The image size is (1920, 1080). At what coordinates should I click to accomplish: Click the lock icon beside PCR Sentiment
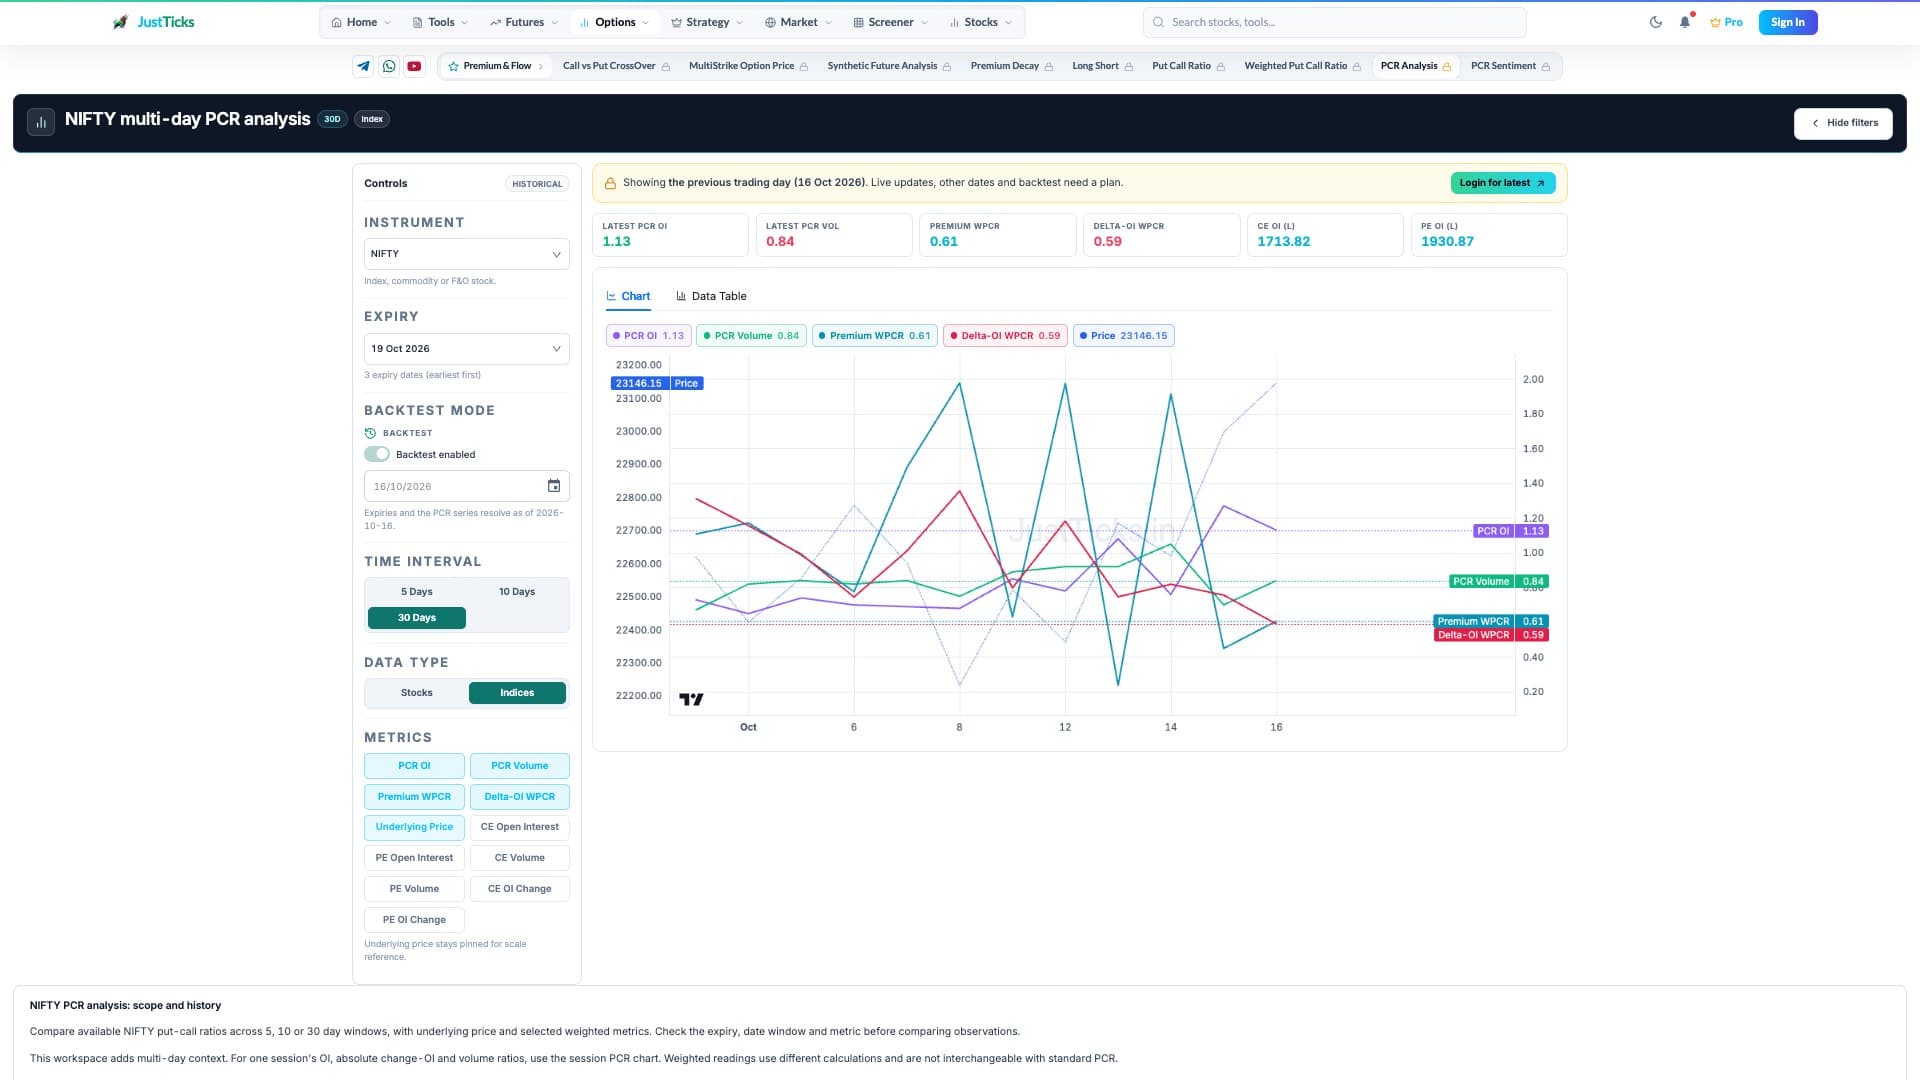click(1546, 66)
